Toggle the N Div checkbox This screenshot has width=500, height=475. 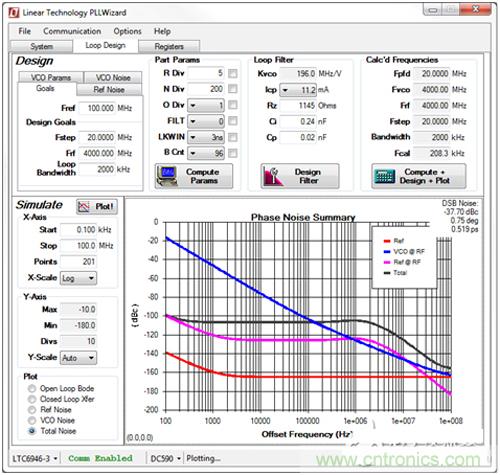(x=233, y=89)
